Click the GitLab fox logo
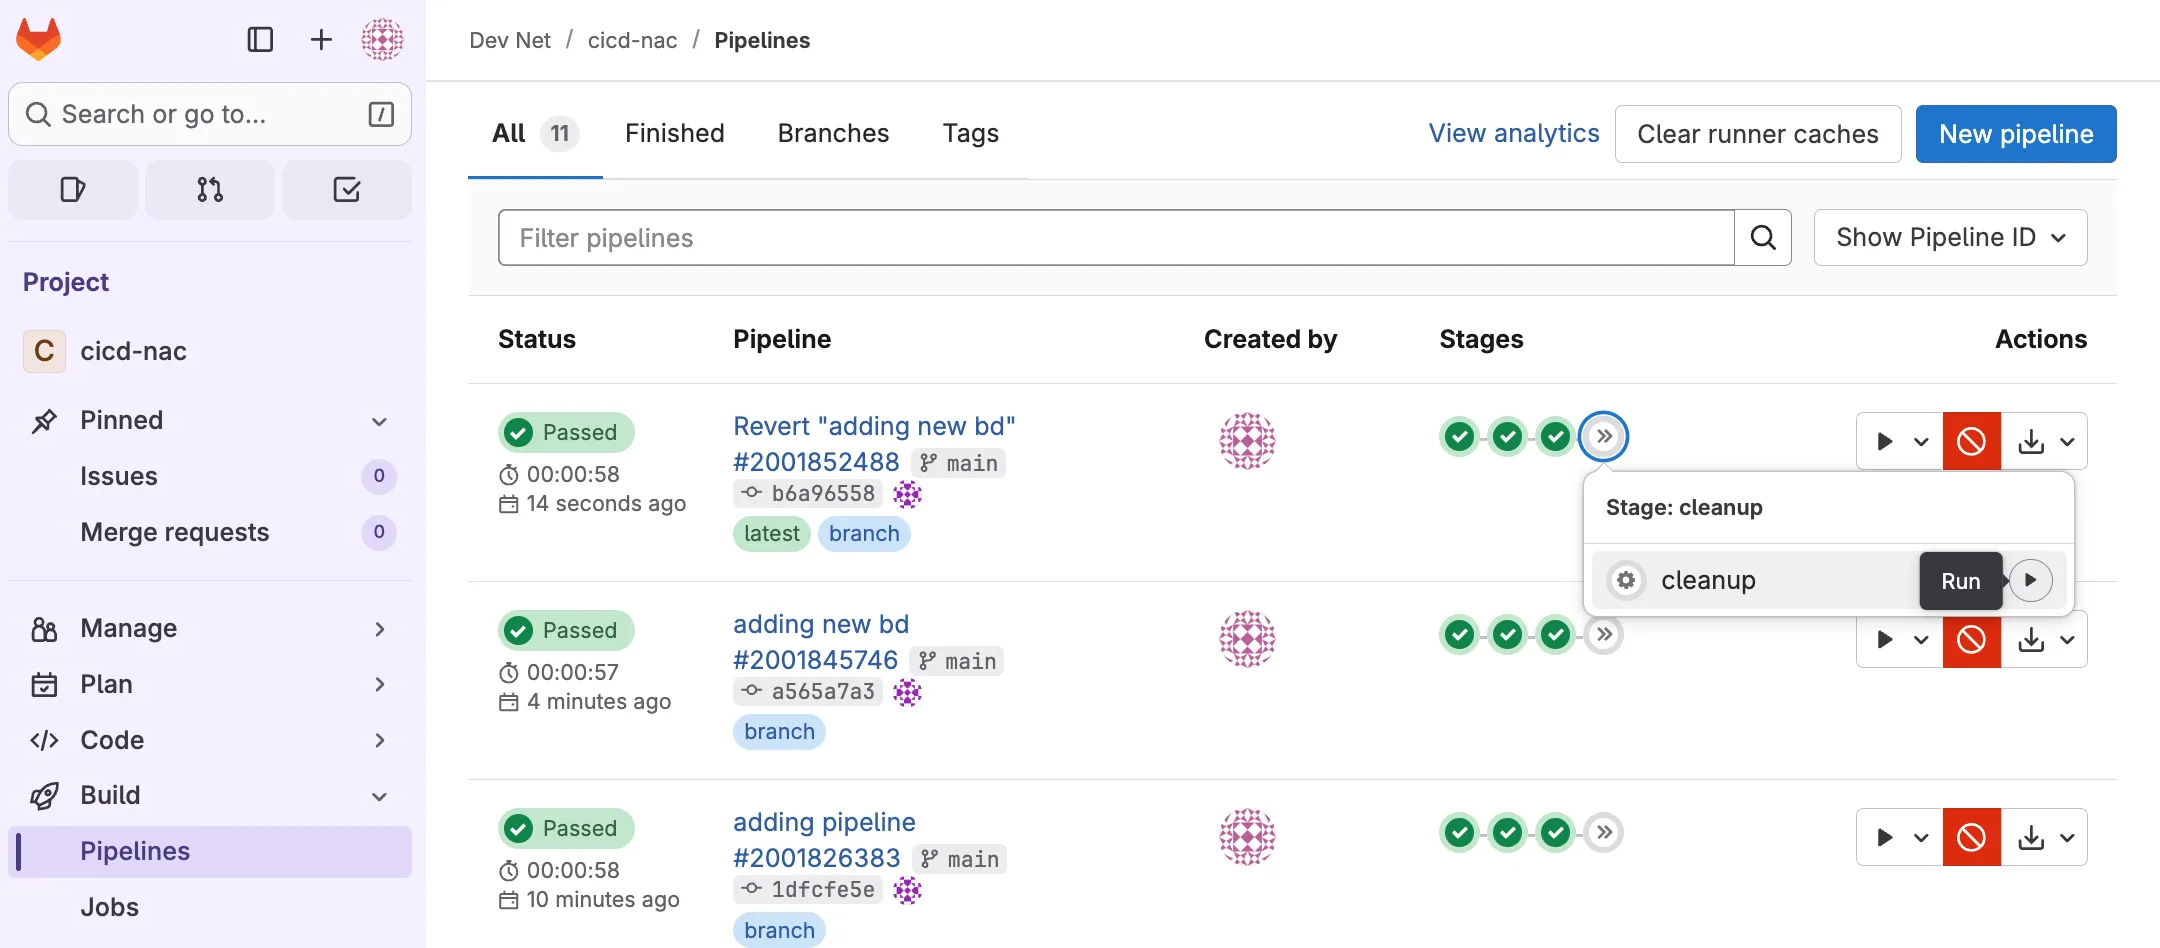This screenshot has width=2160, height=948. (x=39, y=39)
